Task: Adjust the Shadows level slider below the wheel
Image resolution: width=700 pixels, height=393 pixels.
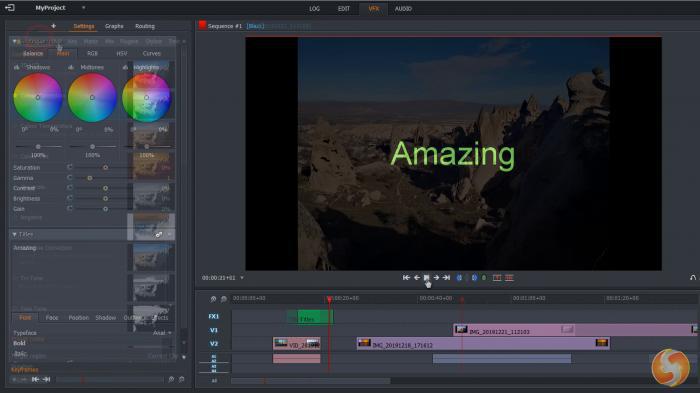Action: 38,146
